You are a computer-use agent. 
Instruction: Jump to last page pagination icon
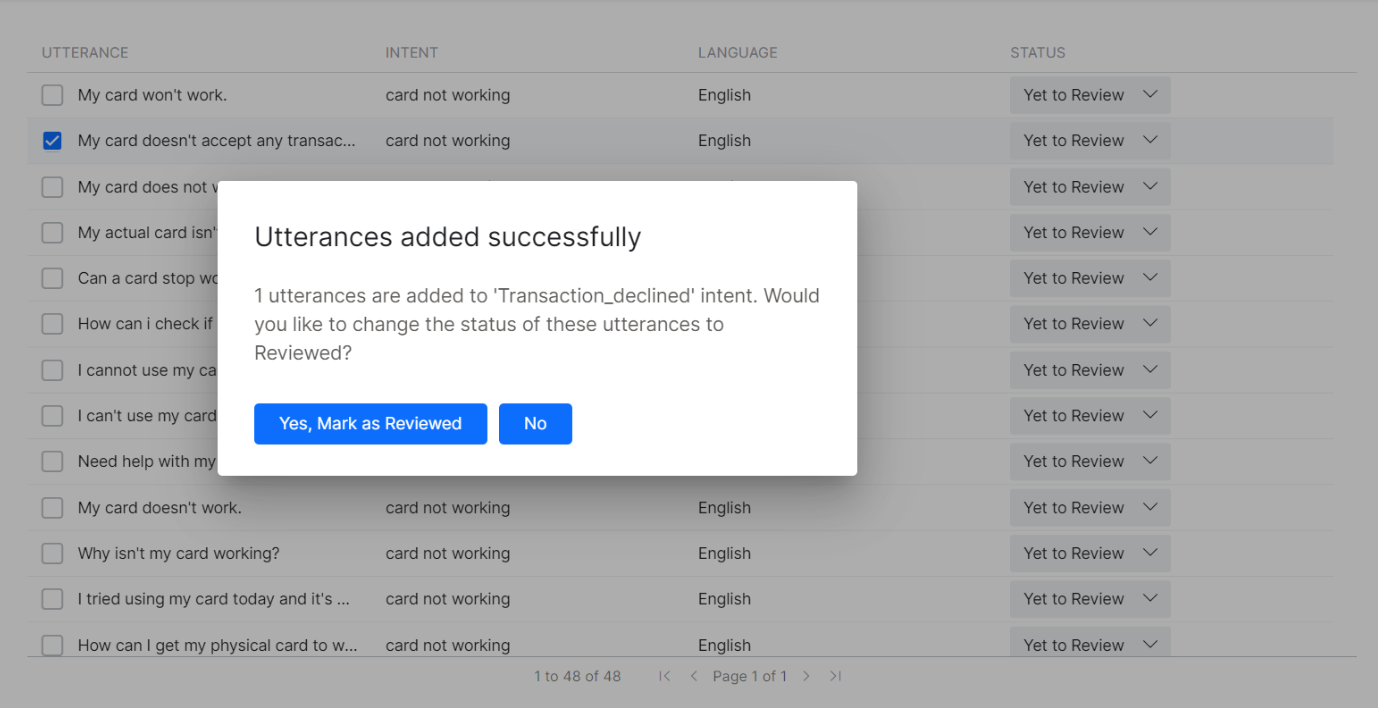[x=836, y=677]
